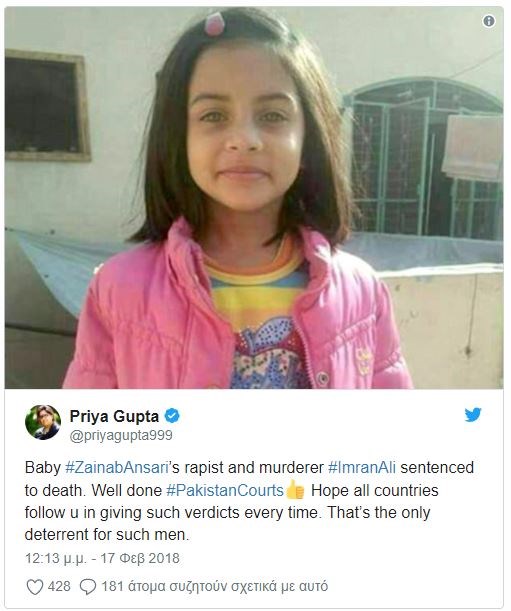
Task: Open replies via speech bubble icon
Action: coord(88,587)
